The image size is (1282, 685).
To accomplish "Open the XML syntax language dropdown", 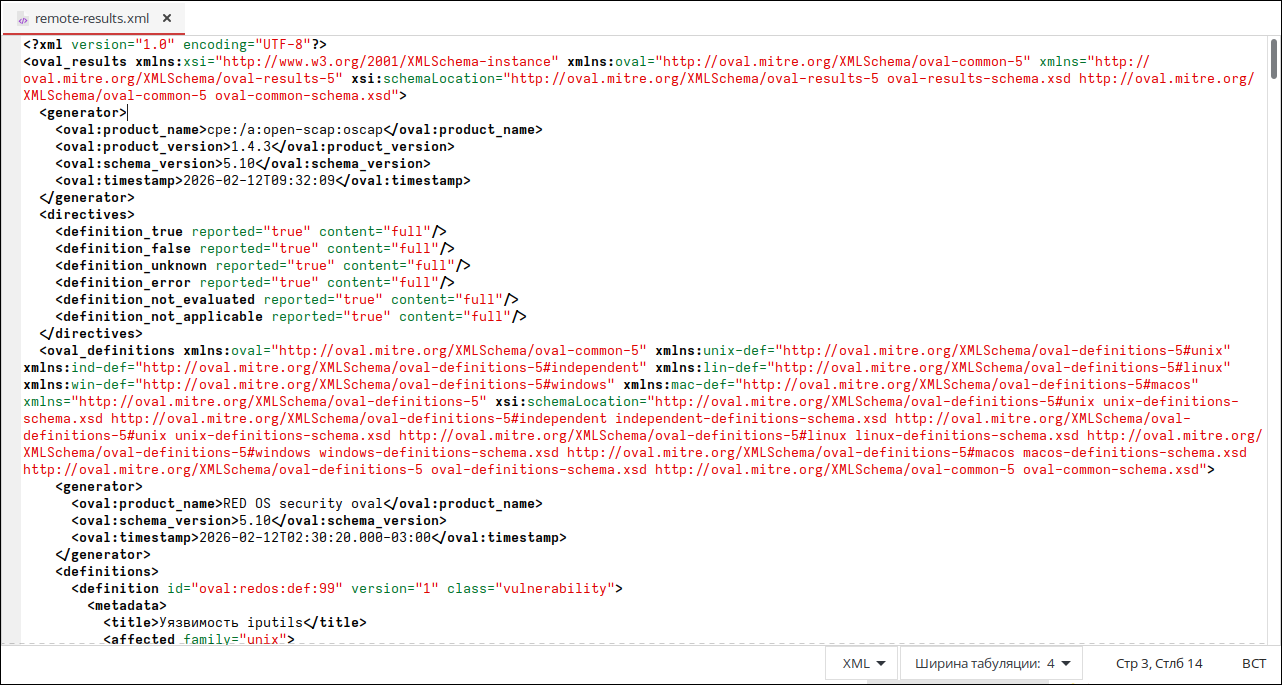I will pyautogui.click(x=865, y=663).
